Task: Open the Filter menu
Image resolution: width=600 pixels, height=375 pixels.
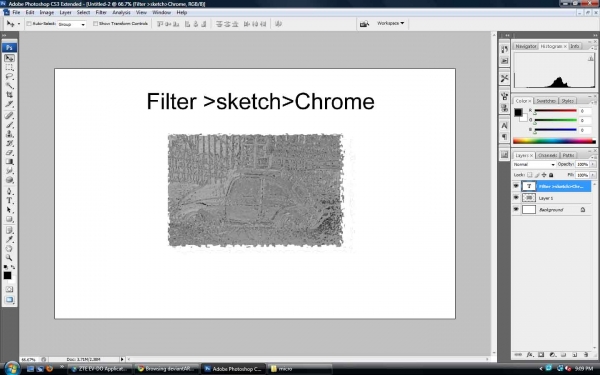Action: click(x=101, y=13)
